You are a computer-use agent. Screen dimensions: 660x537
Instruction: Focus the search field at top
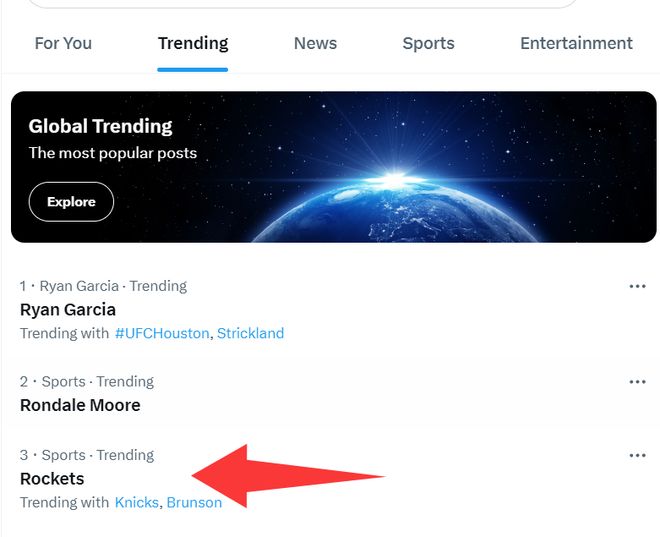pyautogui.click(x=300, y=3)
